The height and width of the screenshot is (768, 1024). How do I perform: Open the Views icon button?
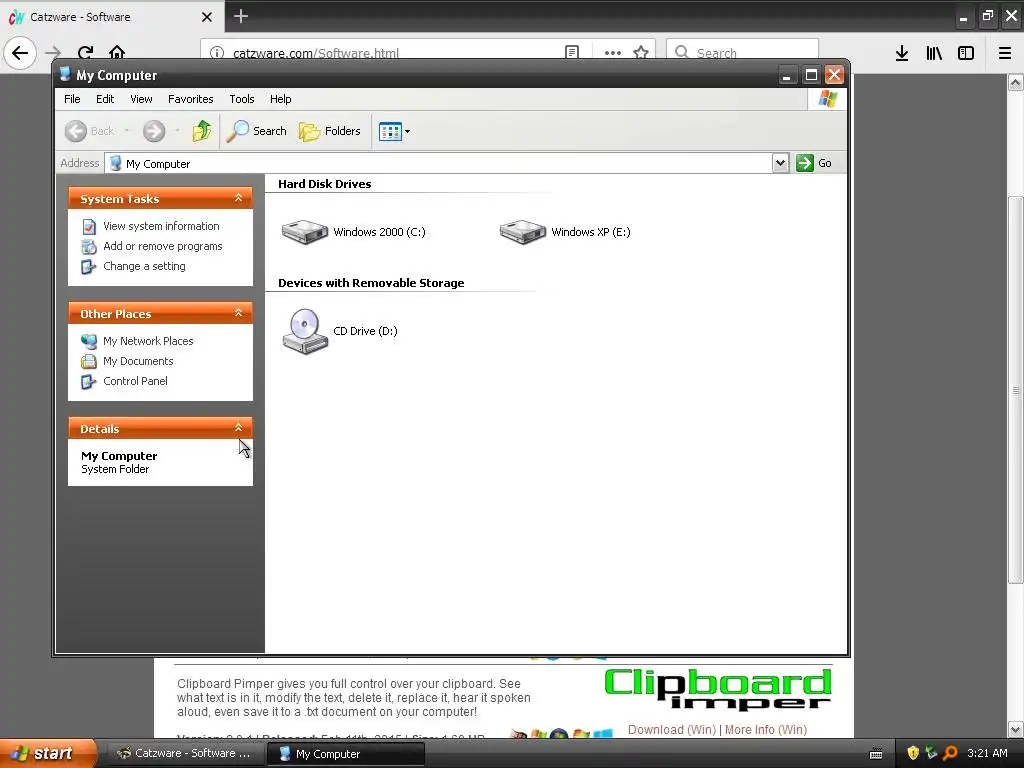[390, 131]
